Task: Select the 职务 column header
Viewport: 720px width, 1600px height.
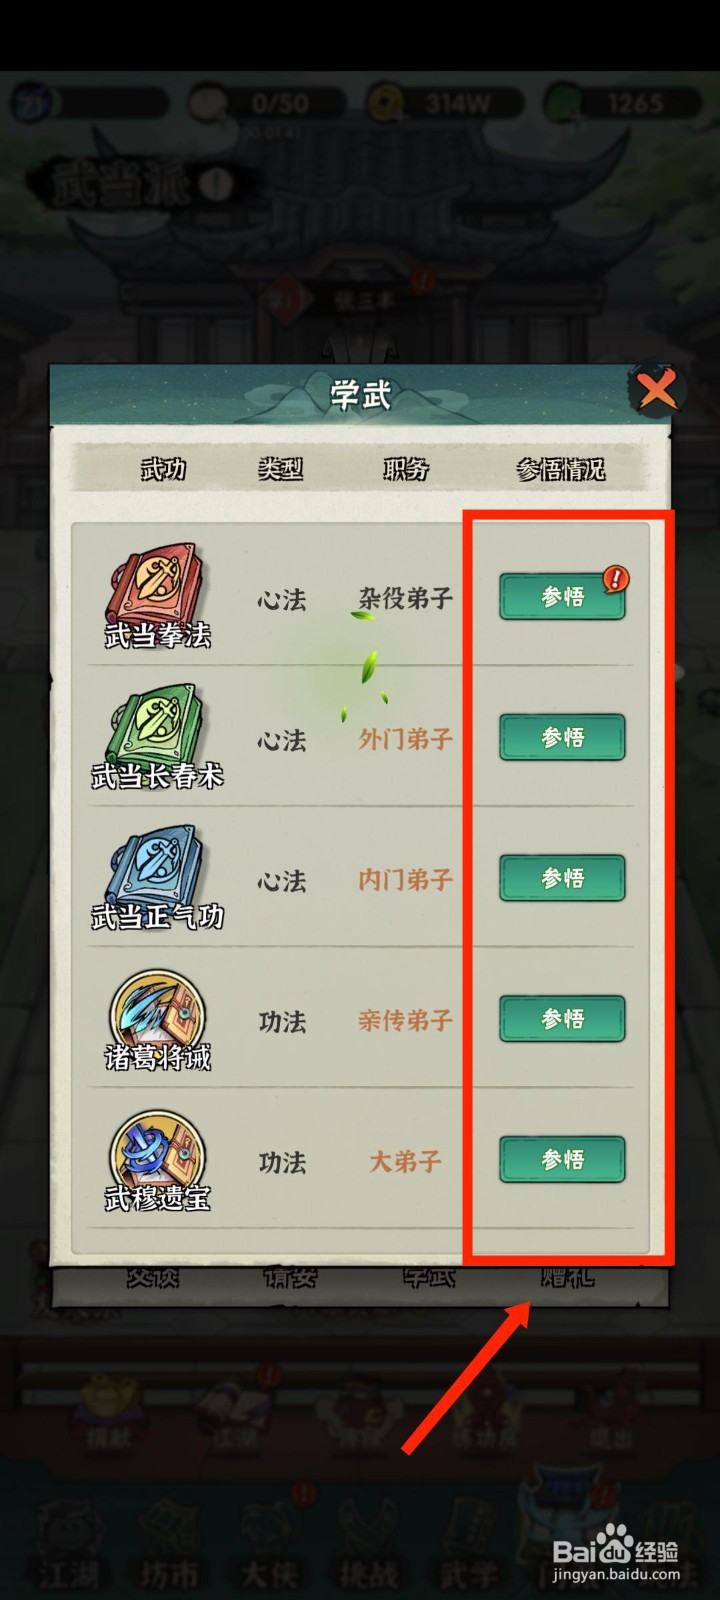Action: pos(406,468)
